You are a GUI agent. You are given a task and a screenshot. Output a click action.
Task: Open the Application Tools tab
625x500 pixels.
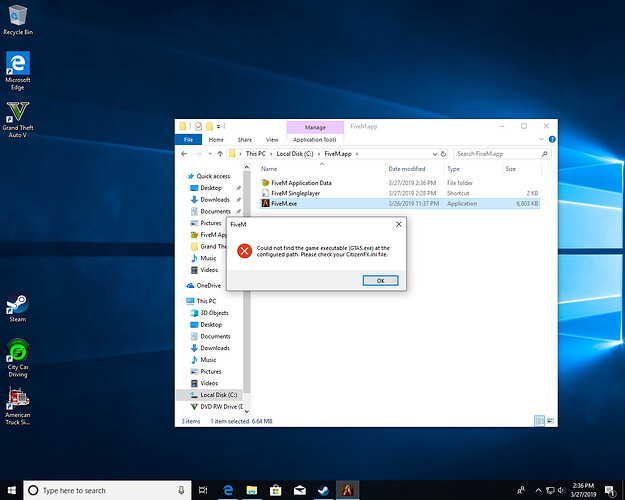[x=314, y=140]
